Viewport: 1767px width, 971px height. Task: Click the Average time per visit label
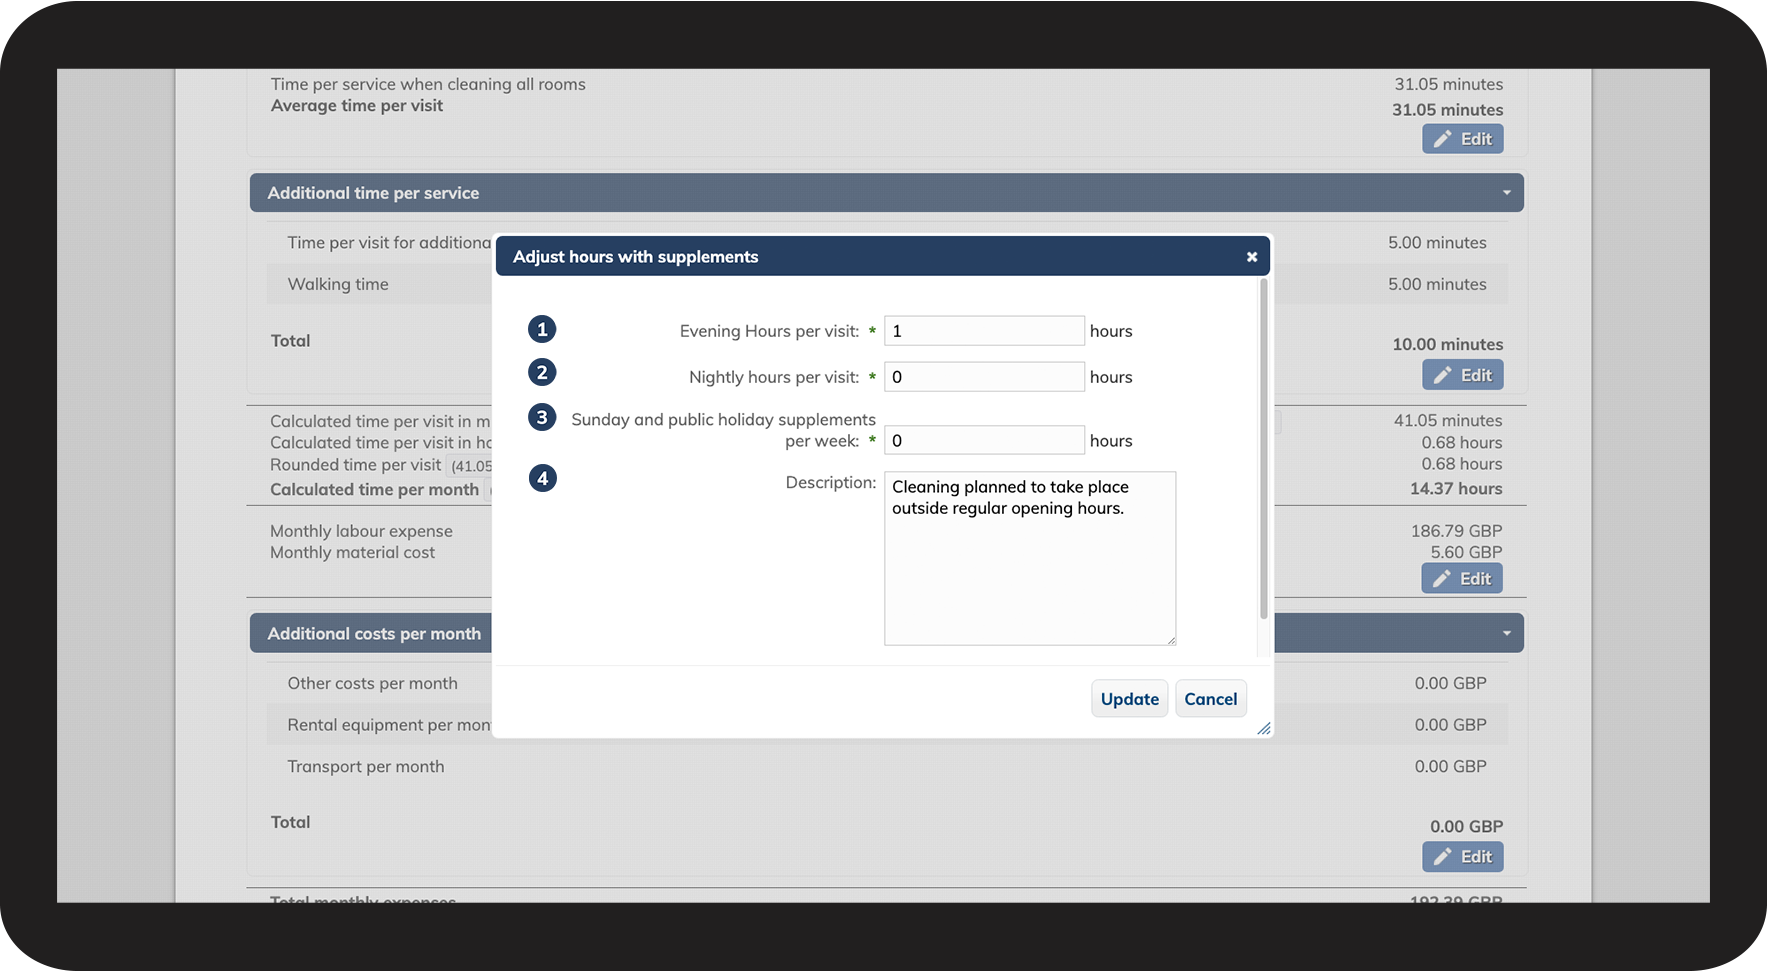pyautogui.click(x=357, y=106)
